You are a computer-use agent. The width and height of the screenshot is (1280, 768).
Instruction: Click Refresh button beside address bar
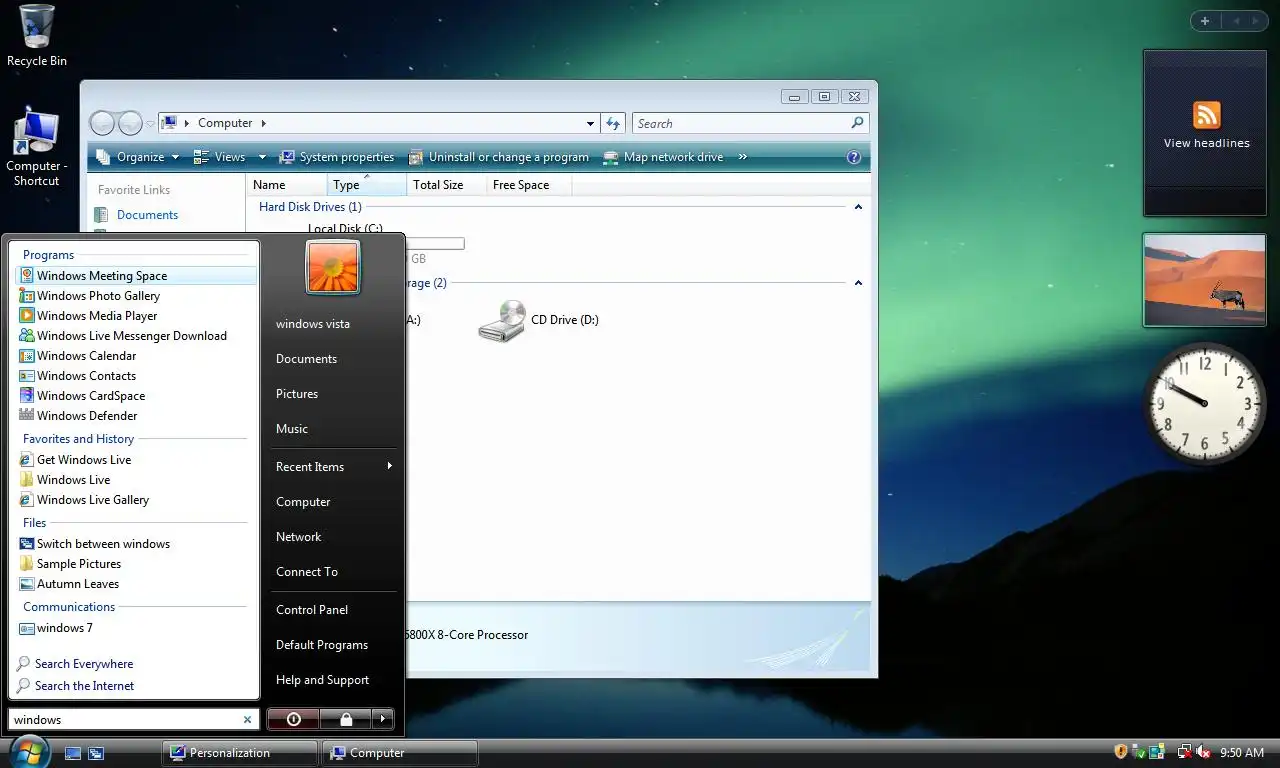pos(614,123)
